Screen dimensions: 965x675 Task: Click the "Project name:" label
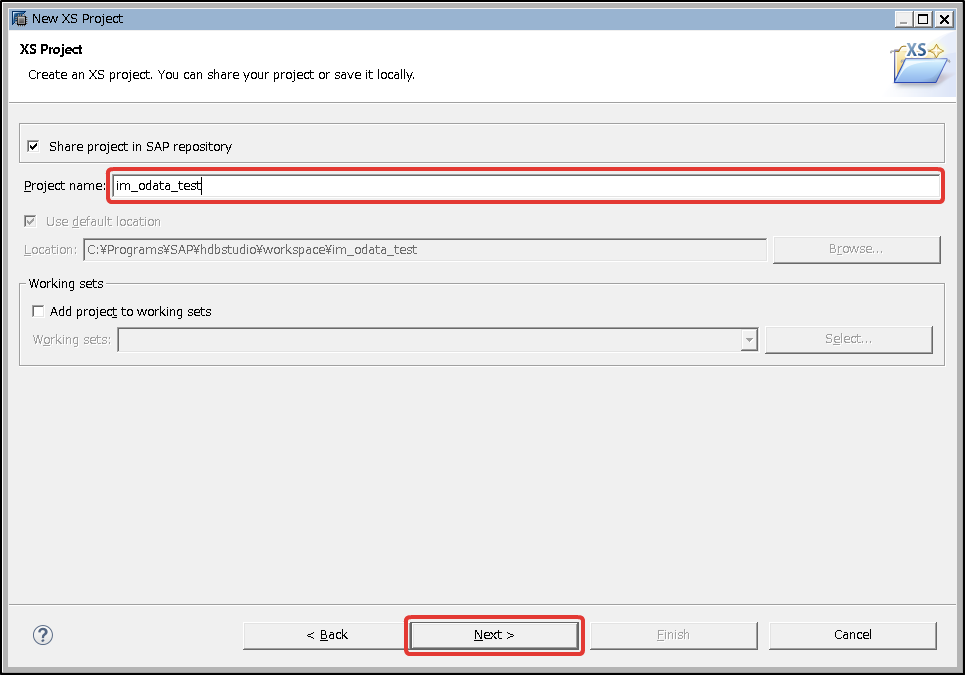coord(65,186)
